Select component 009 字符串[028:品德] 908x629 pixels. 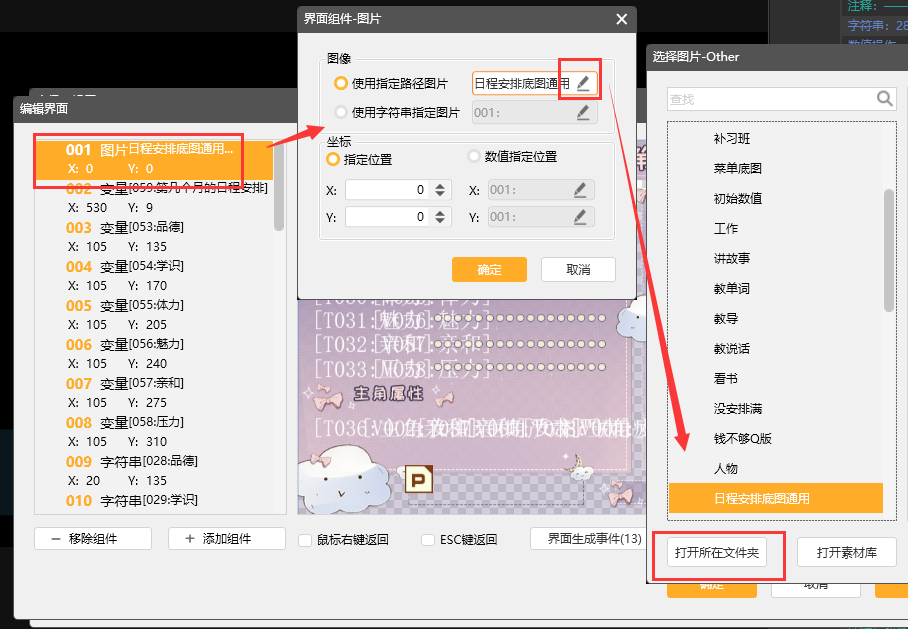pos(153,470)
